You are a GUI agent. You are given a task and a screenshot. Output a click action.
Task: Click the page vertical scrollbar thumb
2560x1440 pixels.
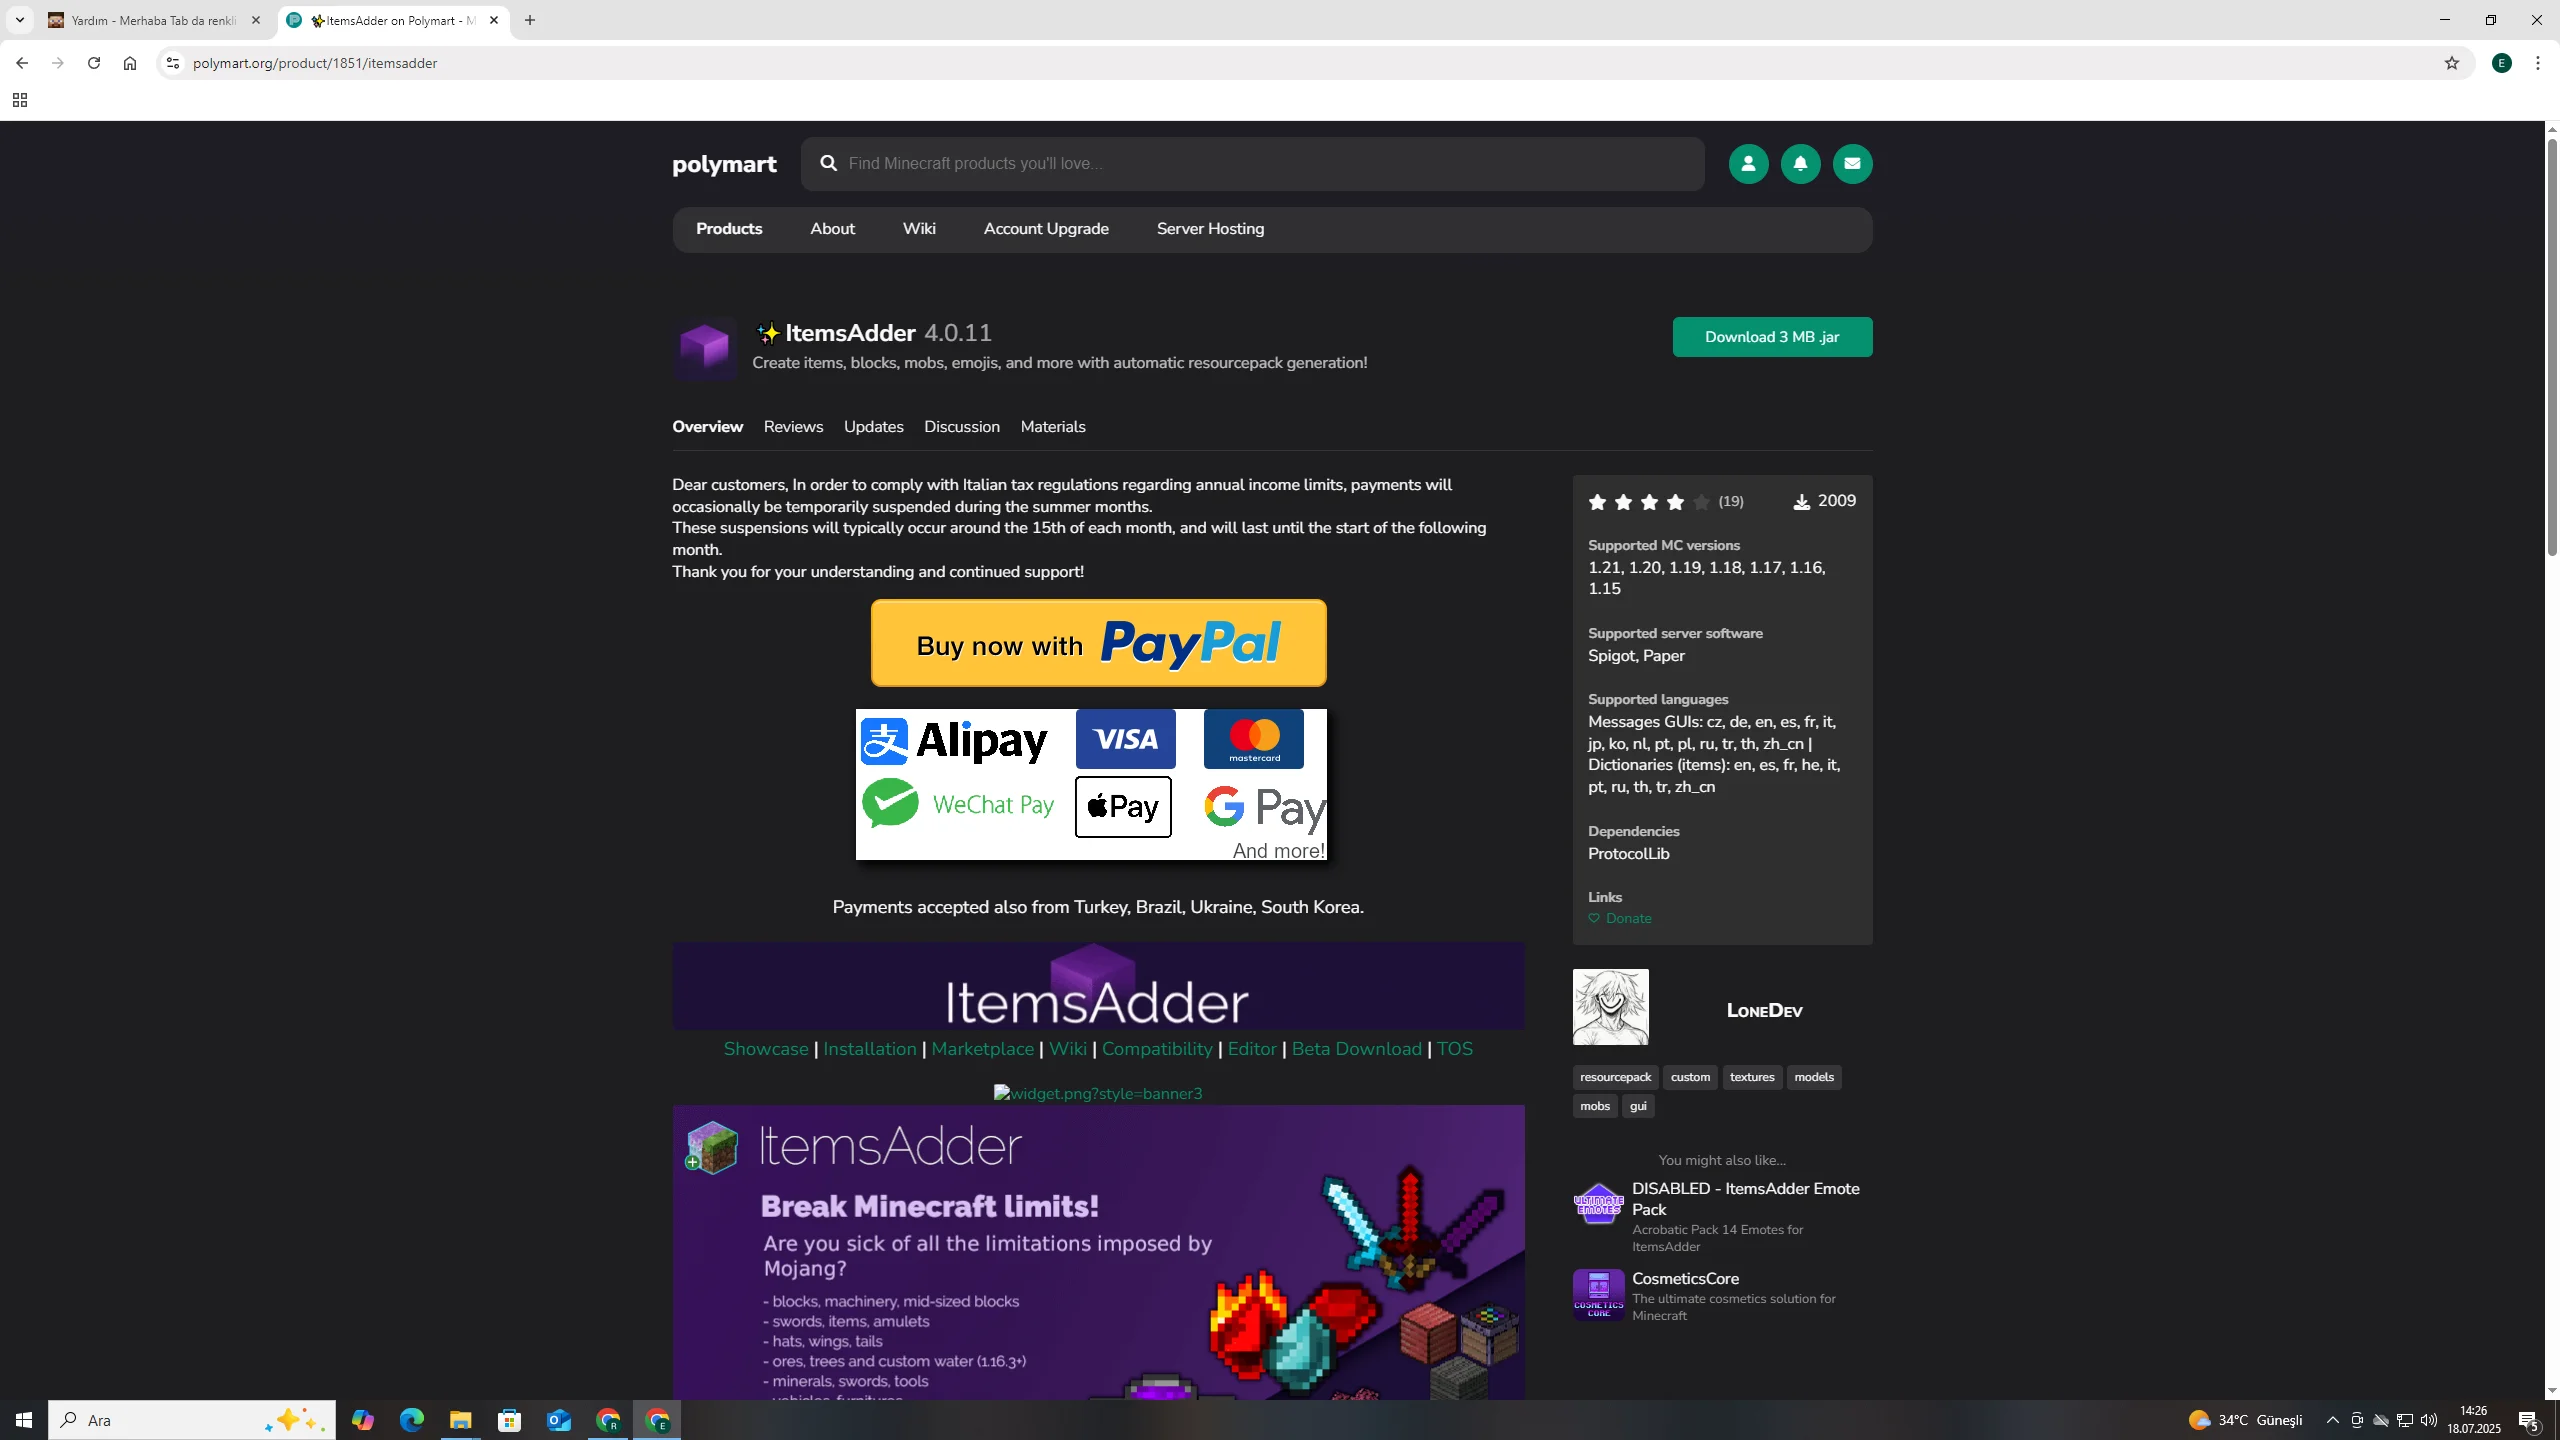tap(2551, 347)
